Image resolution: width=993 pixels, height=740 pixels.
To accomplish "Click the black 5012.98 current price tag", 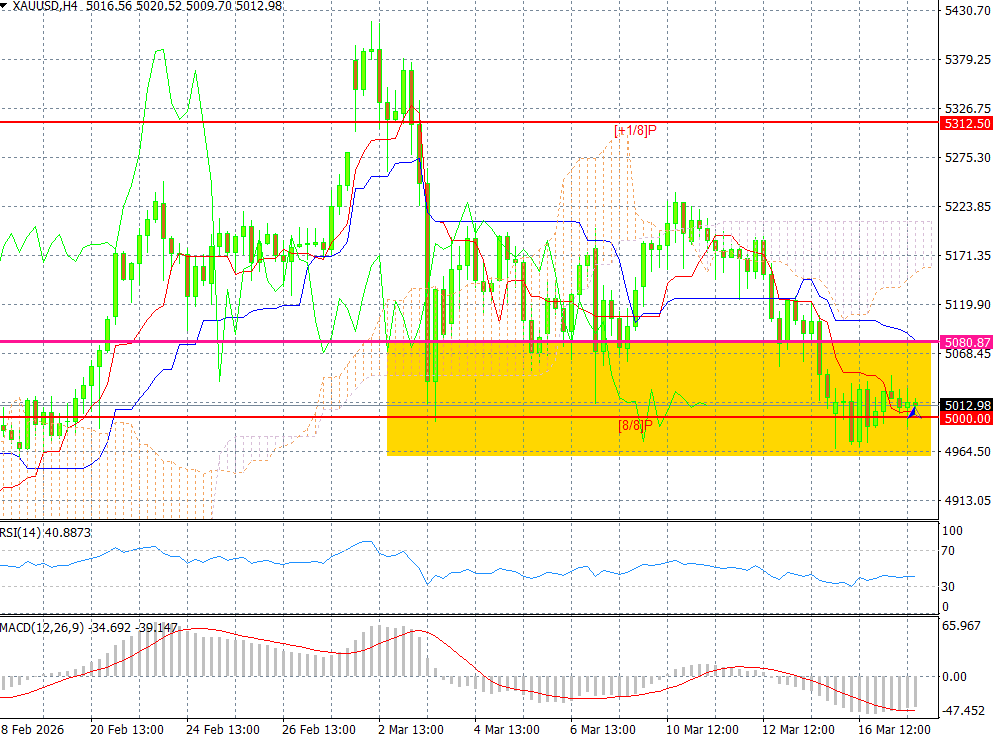I will point(967,405).
